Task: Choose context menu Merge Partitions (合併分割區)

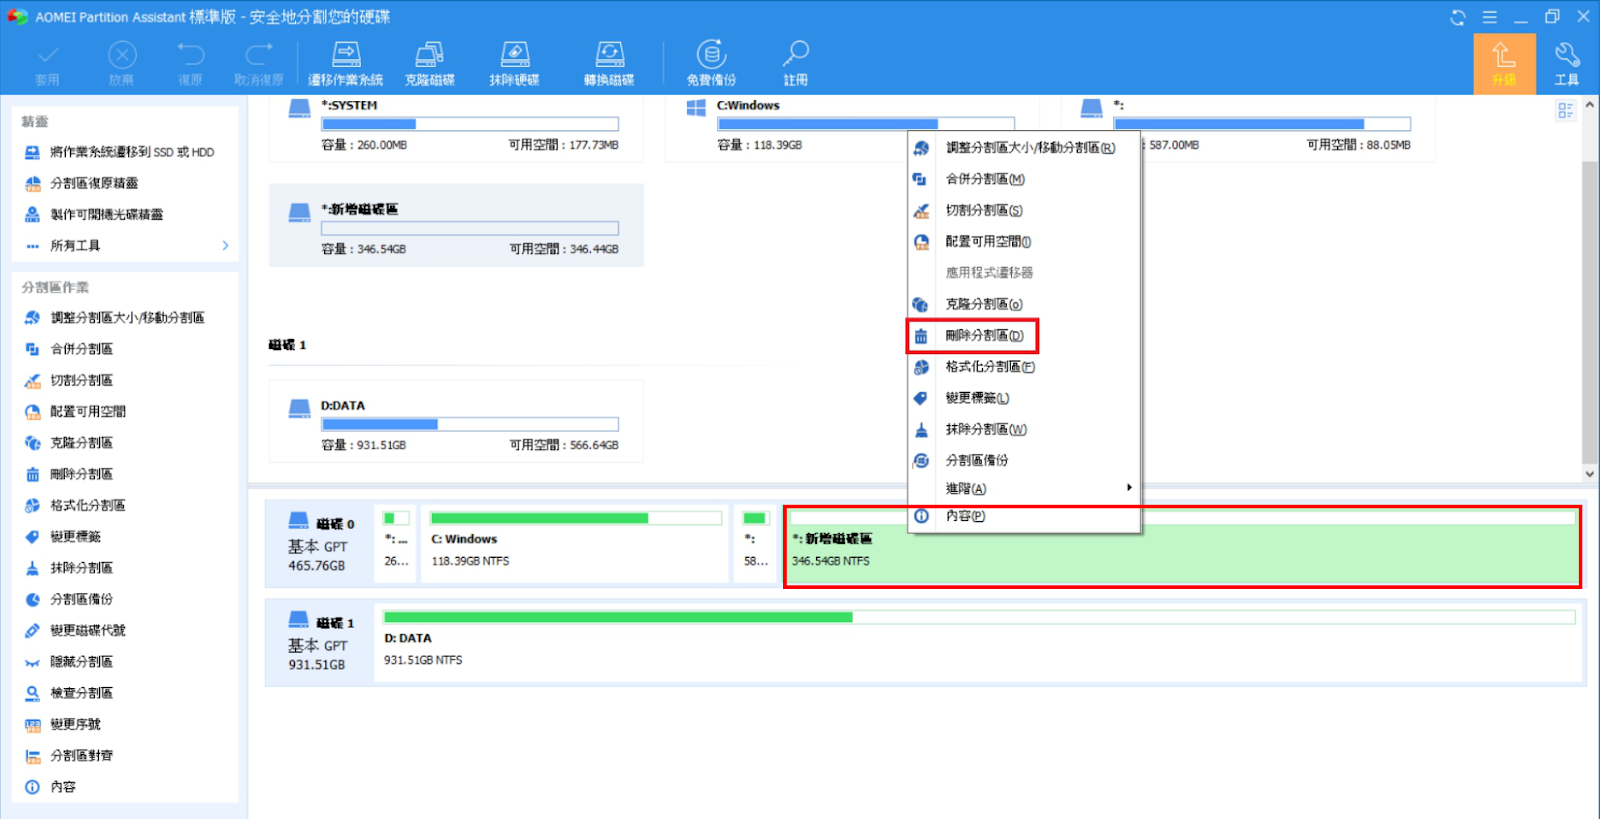Action: [1024, 179]
